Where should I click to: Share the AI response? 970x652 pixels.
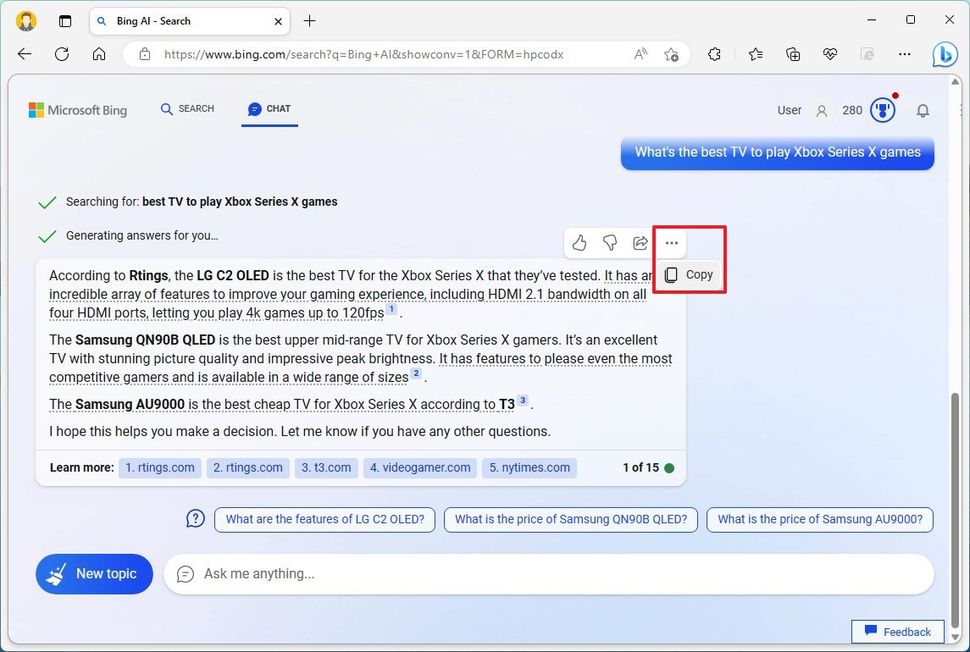click(x=640, y=242)
